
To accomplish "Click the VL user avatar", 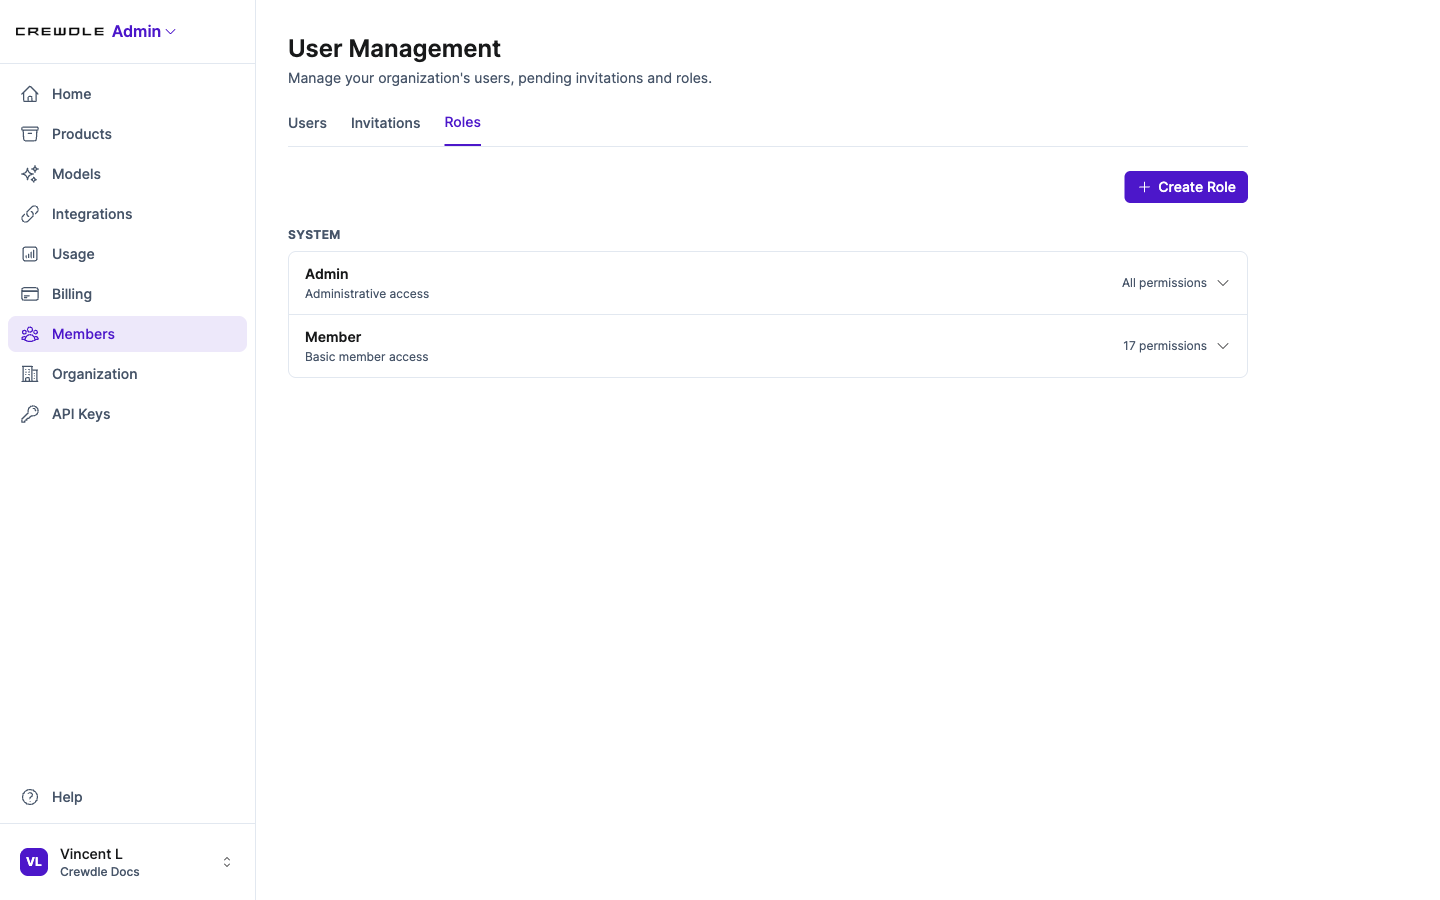I will (x=34, y=862).
